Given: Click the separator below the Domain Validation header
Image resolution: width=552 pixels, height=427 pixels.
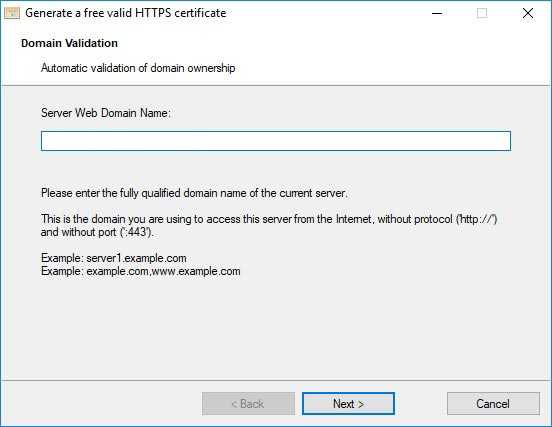Looking at the screenshot, I should [276, 85].
